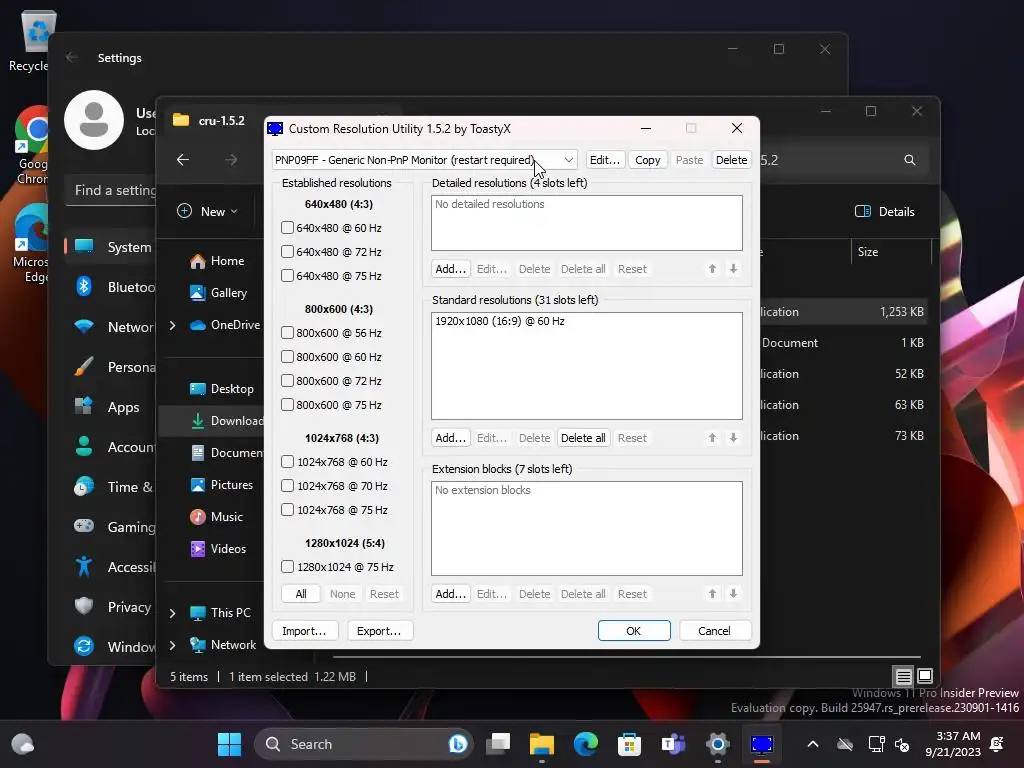Check 640x480 @ 75 Hz option
The image size is (1024, 768).
(x=287, y=276)
